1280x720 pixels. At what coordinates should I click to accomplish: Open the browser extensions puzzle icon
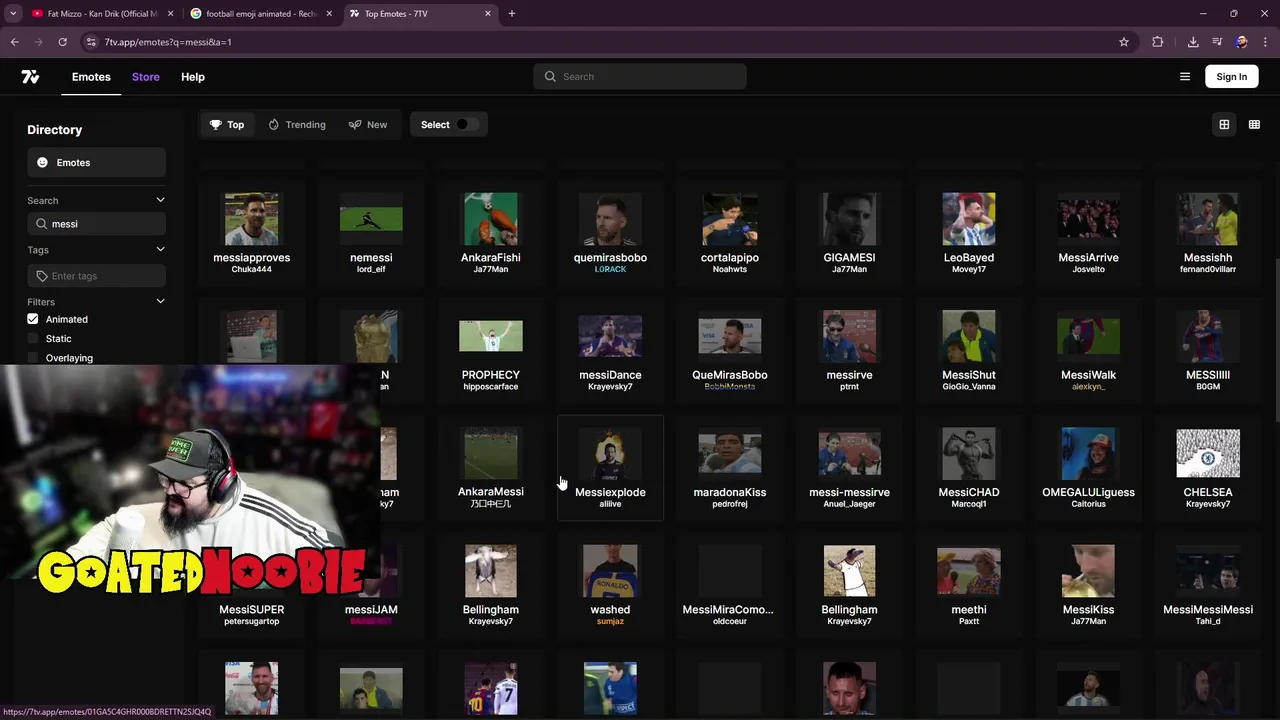coord(1158,42)
